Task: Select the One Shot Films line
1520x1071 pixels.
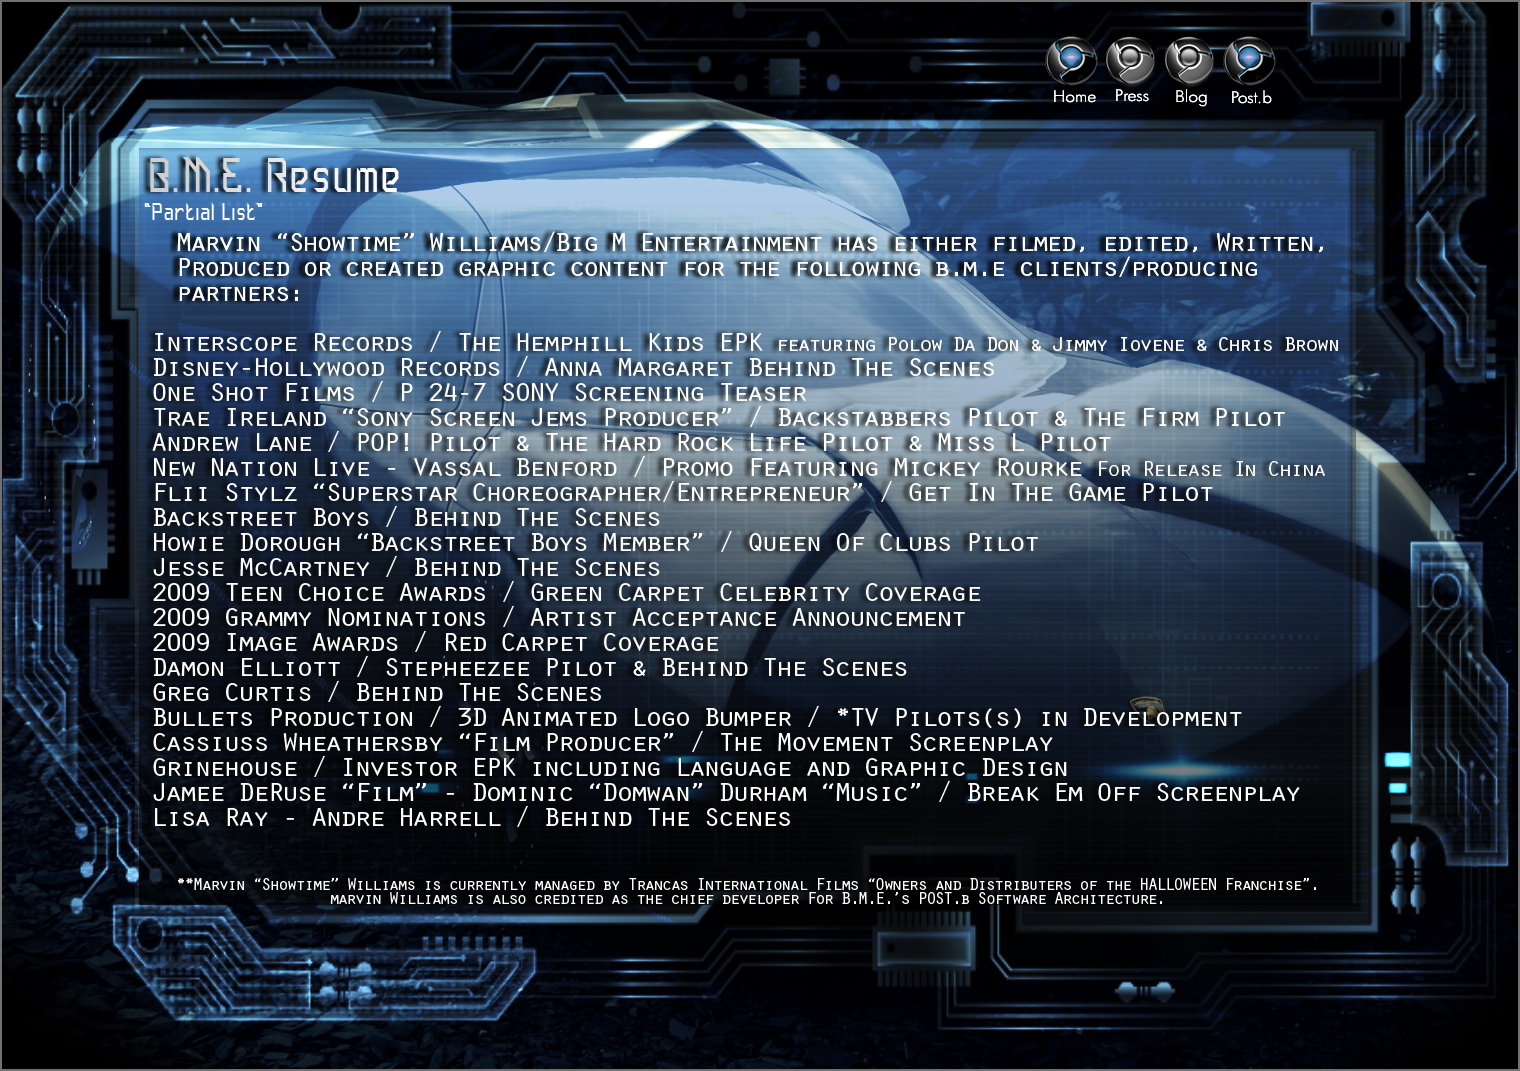Action: (x=480, y=393)
